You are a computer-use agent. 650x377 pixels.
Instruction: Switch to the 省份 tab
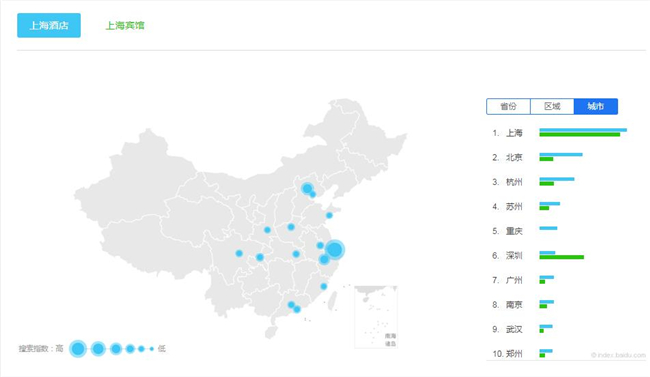pos(508,107)
